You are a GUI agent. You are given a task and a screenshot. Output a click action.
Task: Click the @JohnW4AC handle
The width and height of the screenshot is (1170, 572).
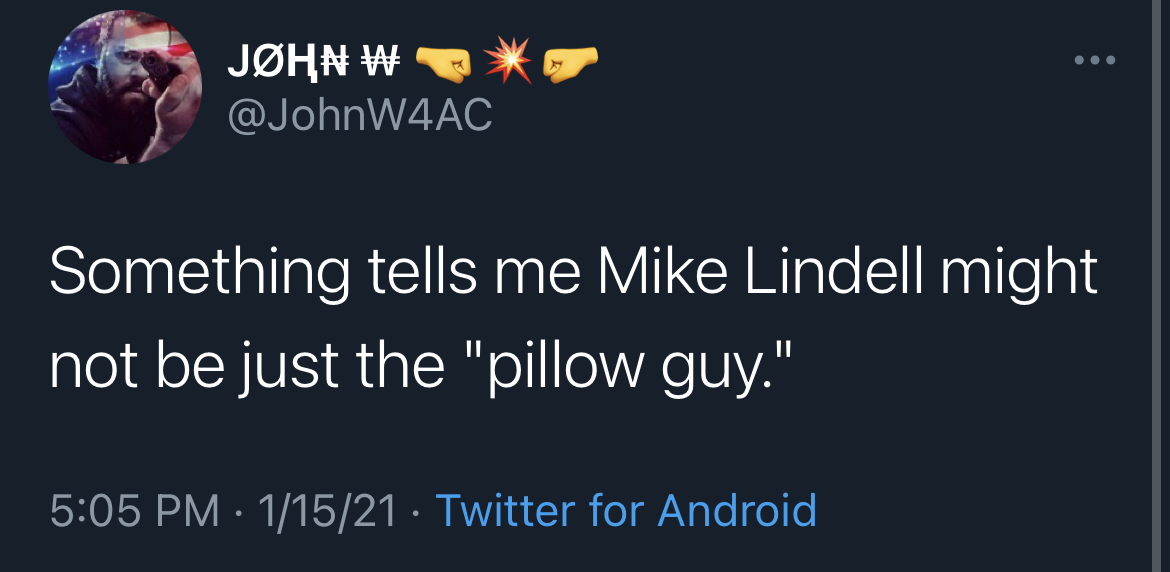359,115
